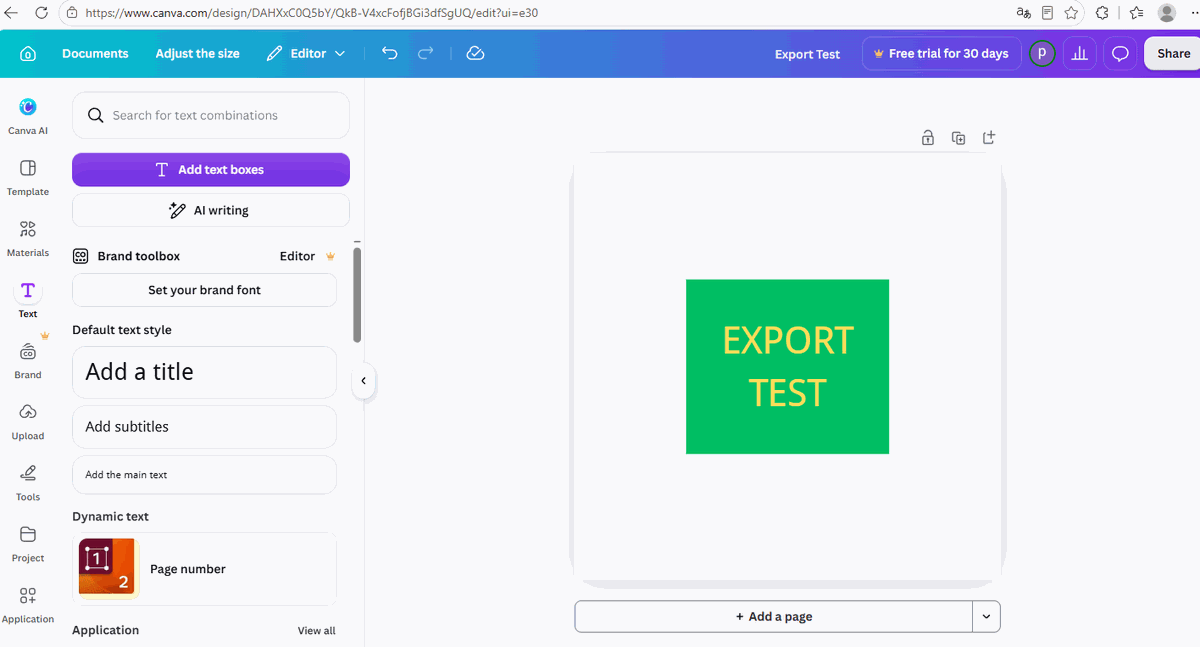Bookmark page with star icon
Screen dimensions: 1200x647
coord(1072,13)
